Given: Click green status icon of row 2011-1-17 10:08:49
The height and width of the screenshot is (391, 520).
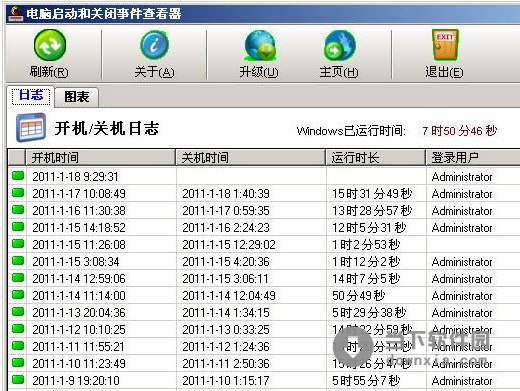Looking at the screenshot, I should click(18, 193).
